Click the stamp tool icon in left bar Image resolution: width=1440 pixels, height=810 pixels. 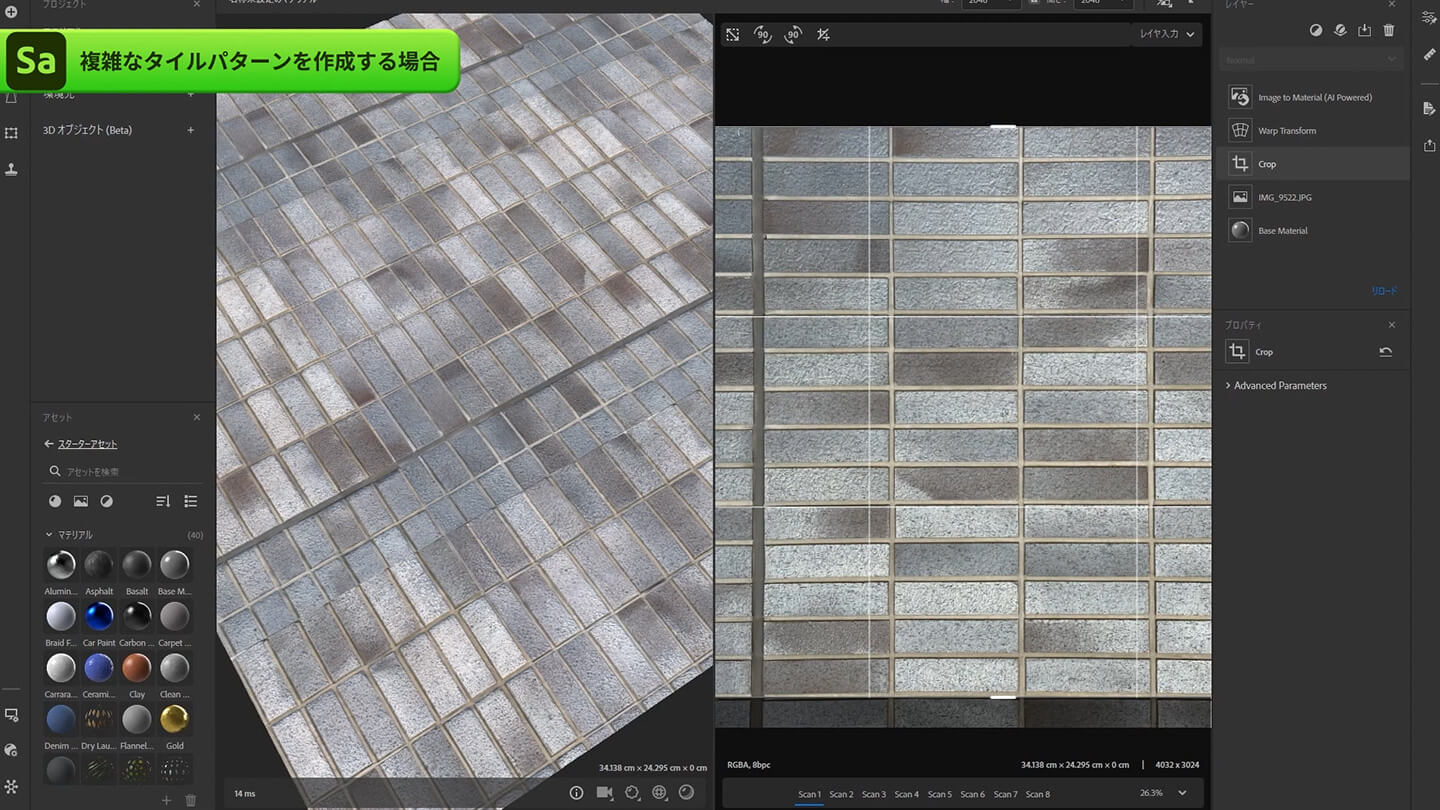(x=12, y=169)
